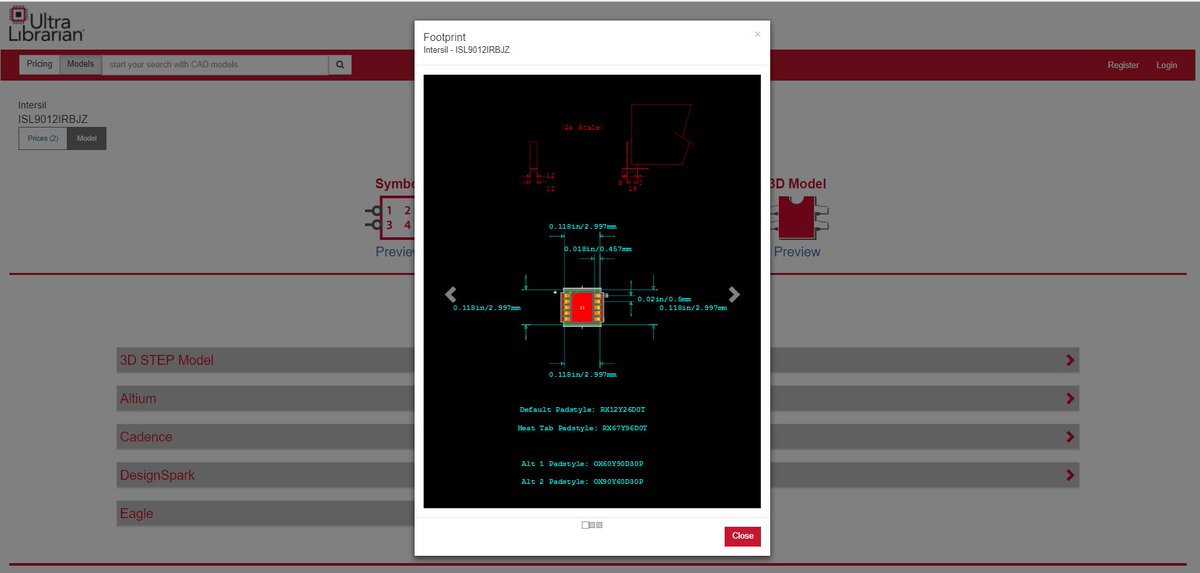Select the first carousel indicator
Viewport: 1200px width, 573px height.
tap(585, 524)
